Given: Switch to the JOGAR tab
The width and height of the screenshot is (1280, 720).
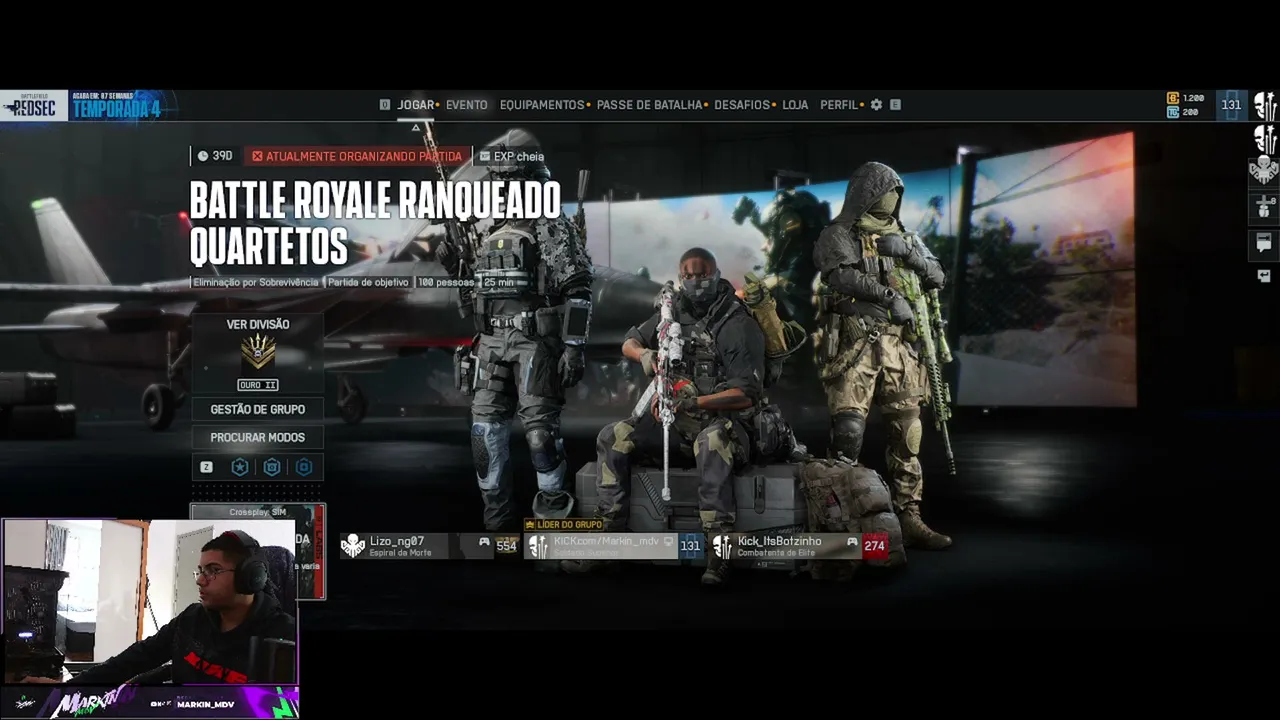Looking at the screenshot, I should pos(416,104).
